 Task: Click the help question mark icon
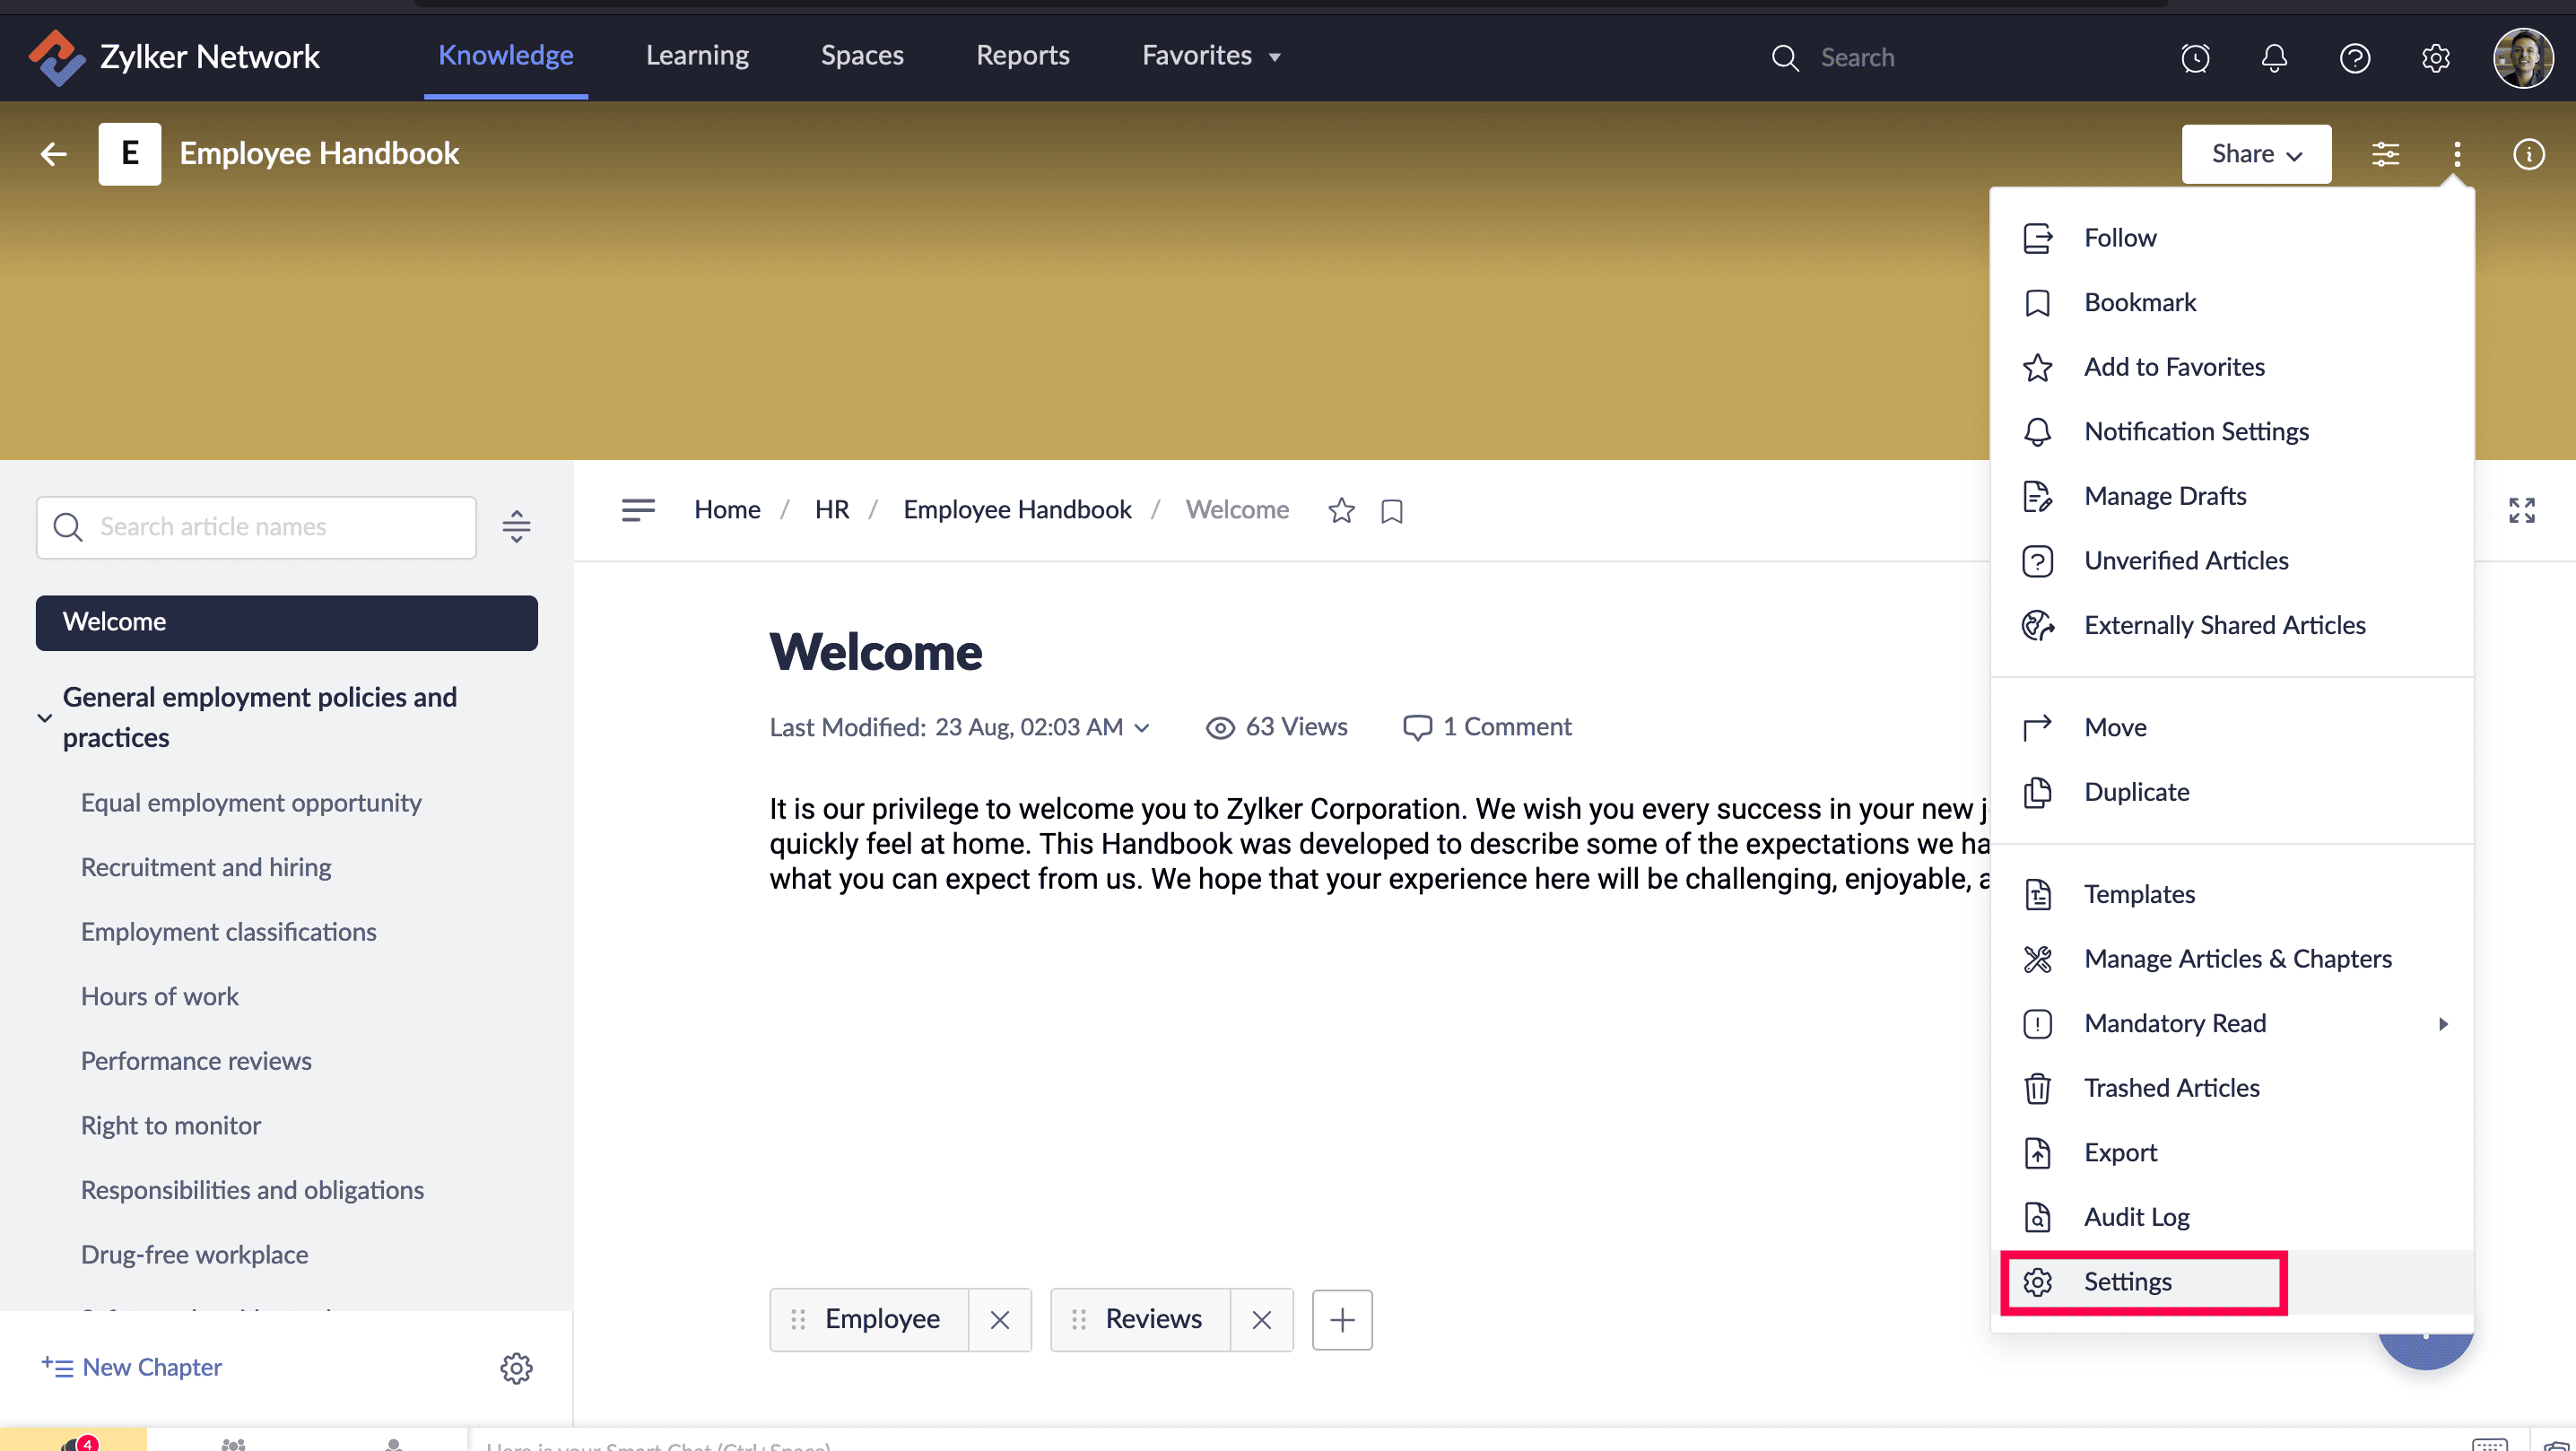2354,58
